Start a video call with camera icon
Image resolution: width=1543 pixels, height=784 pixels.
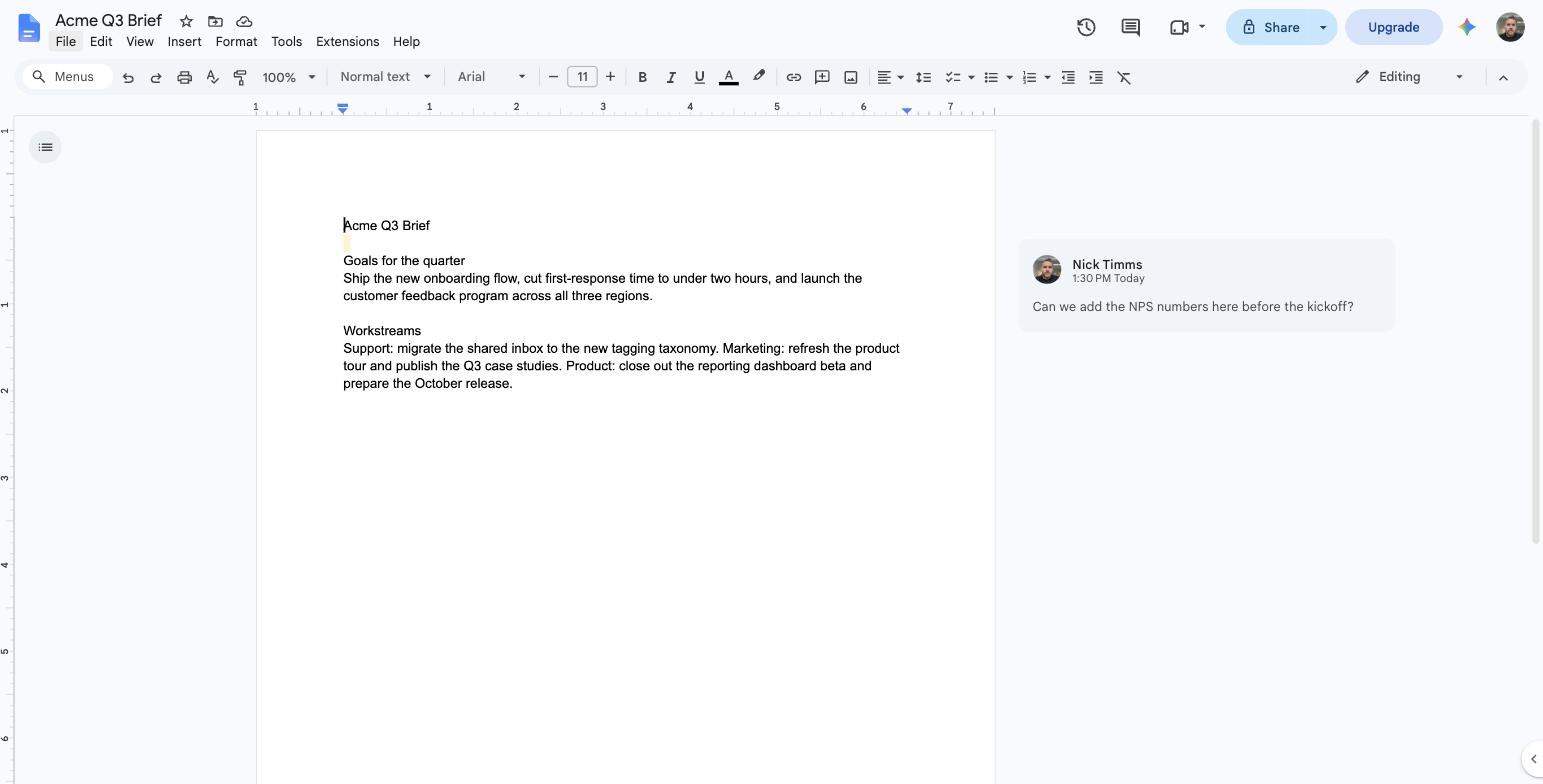[x=1179, y=27]
